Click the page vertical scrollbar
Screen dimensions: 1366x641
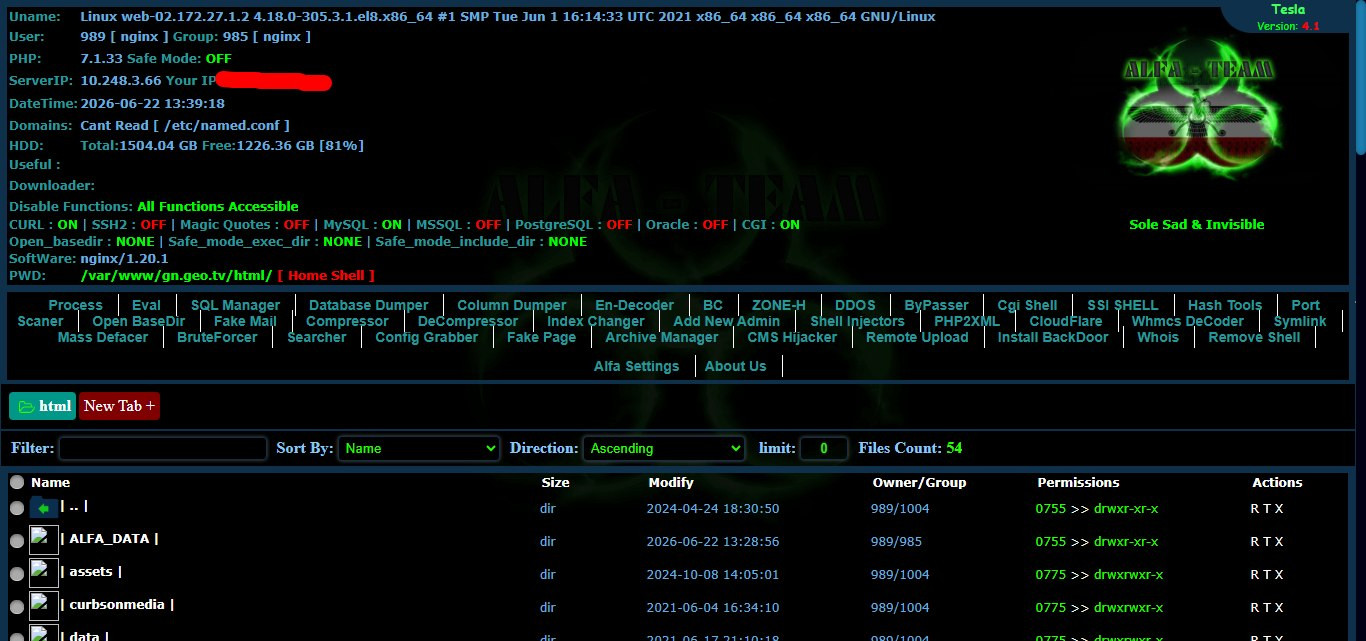pos(1360,76)
